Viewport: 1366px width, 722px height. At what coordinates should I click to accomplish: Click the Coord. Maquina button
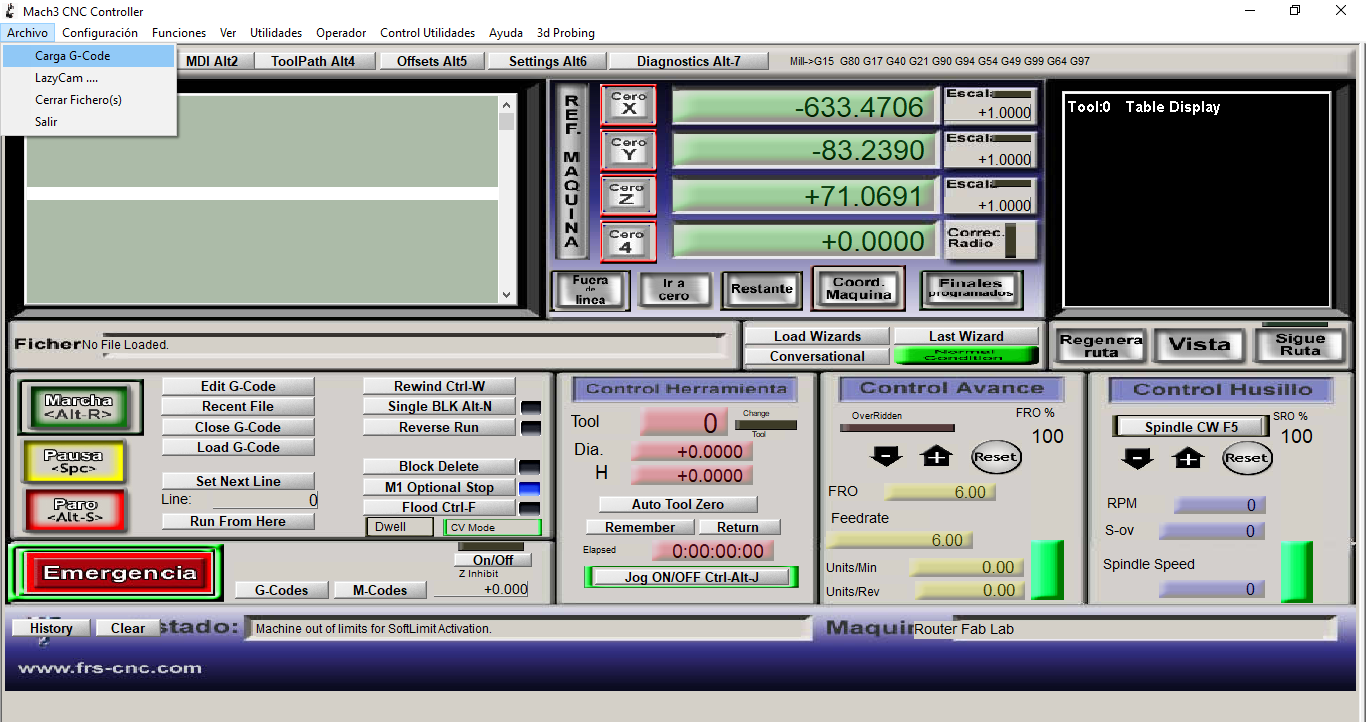click(859, 288)
